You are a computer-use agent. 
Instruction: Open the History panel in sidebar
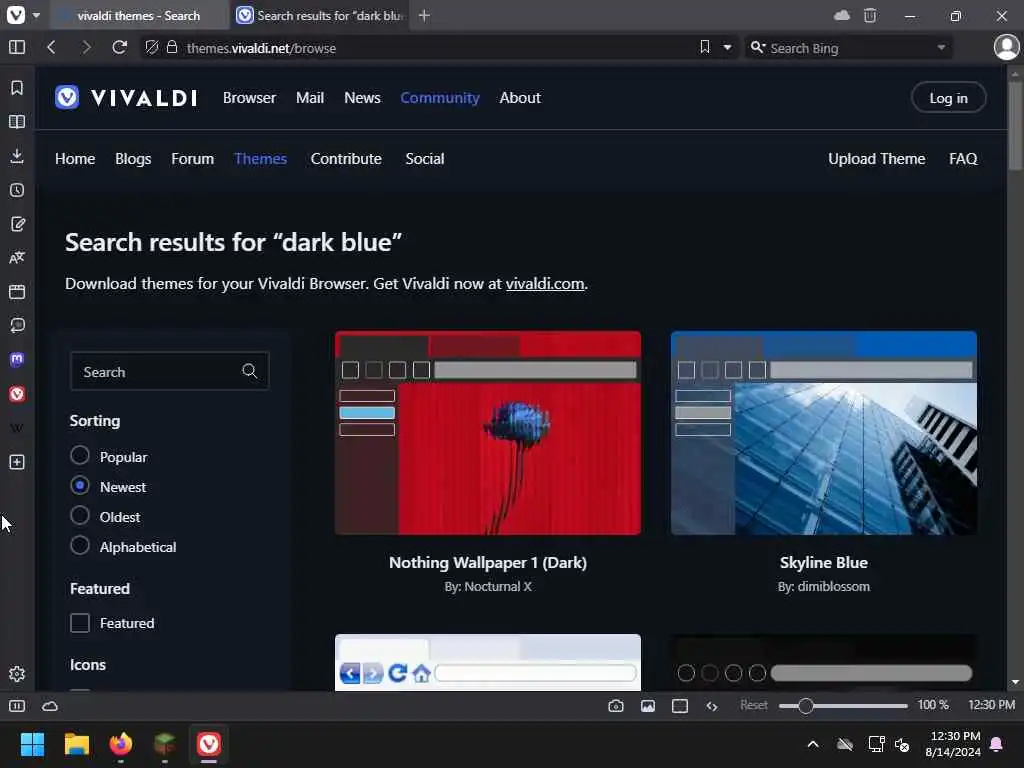click(17, 190)
